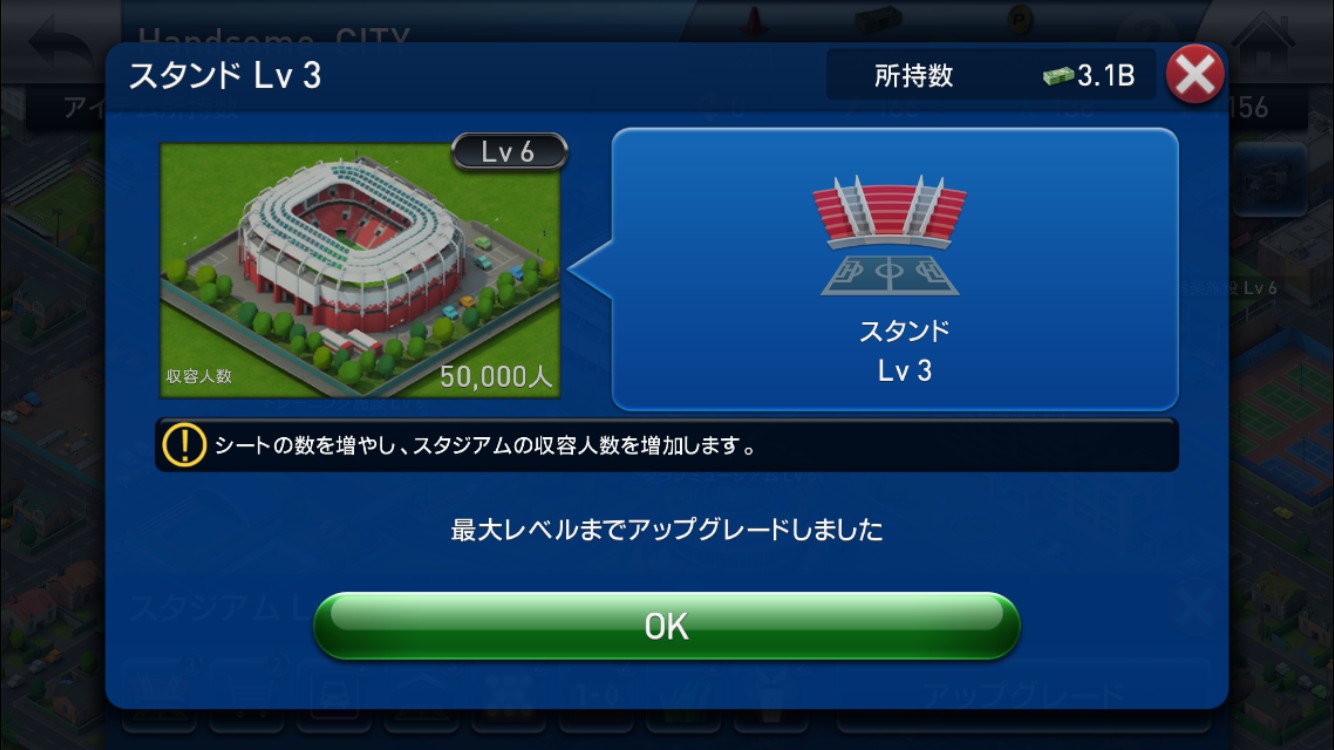The height and width of the screenshot is (750, 1334).
Task: Tap the dimmed アップグレード button behind dialog
Action: tap(1022, 697)
